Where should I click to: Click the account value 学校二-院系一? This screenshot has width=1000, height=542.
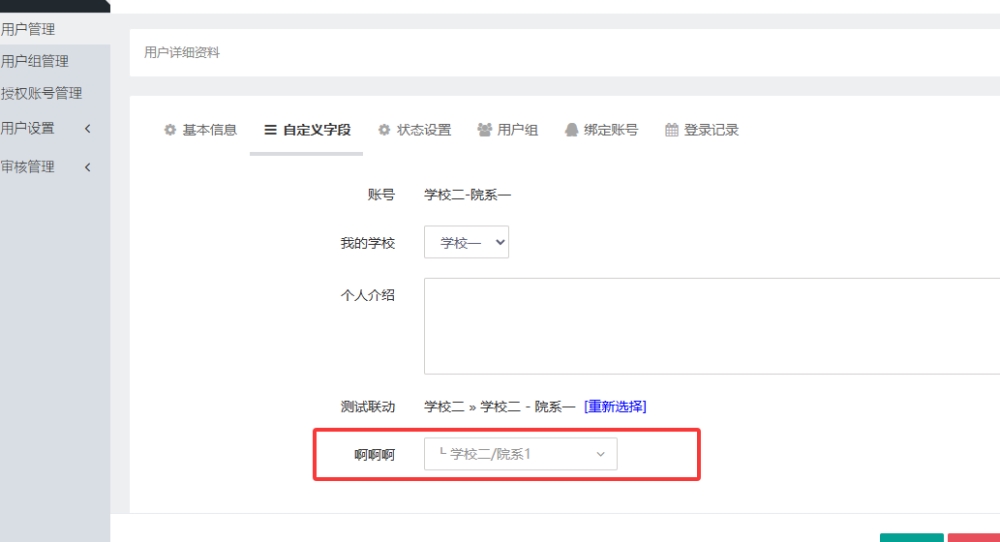[x=467, y=195]
